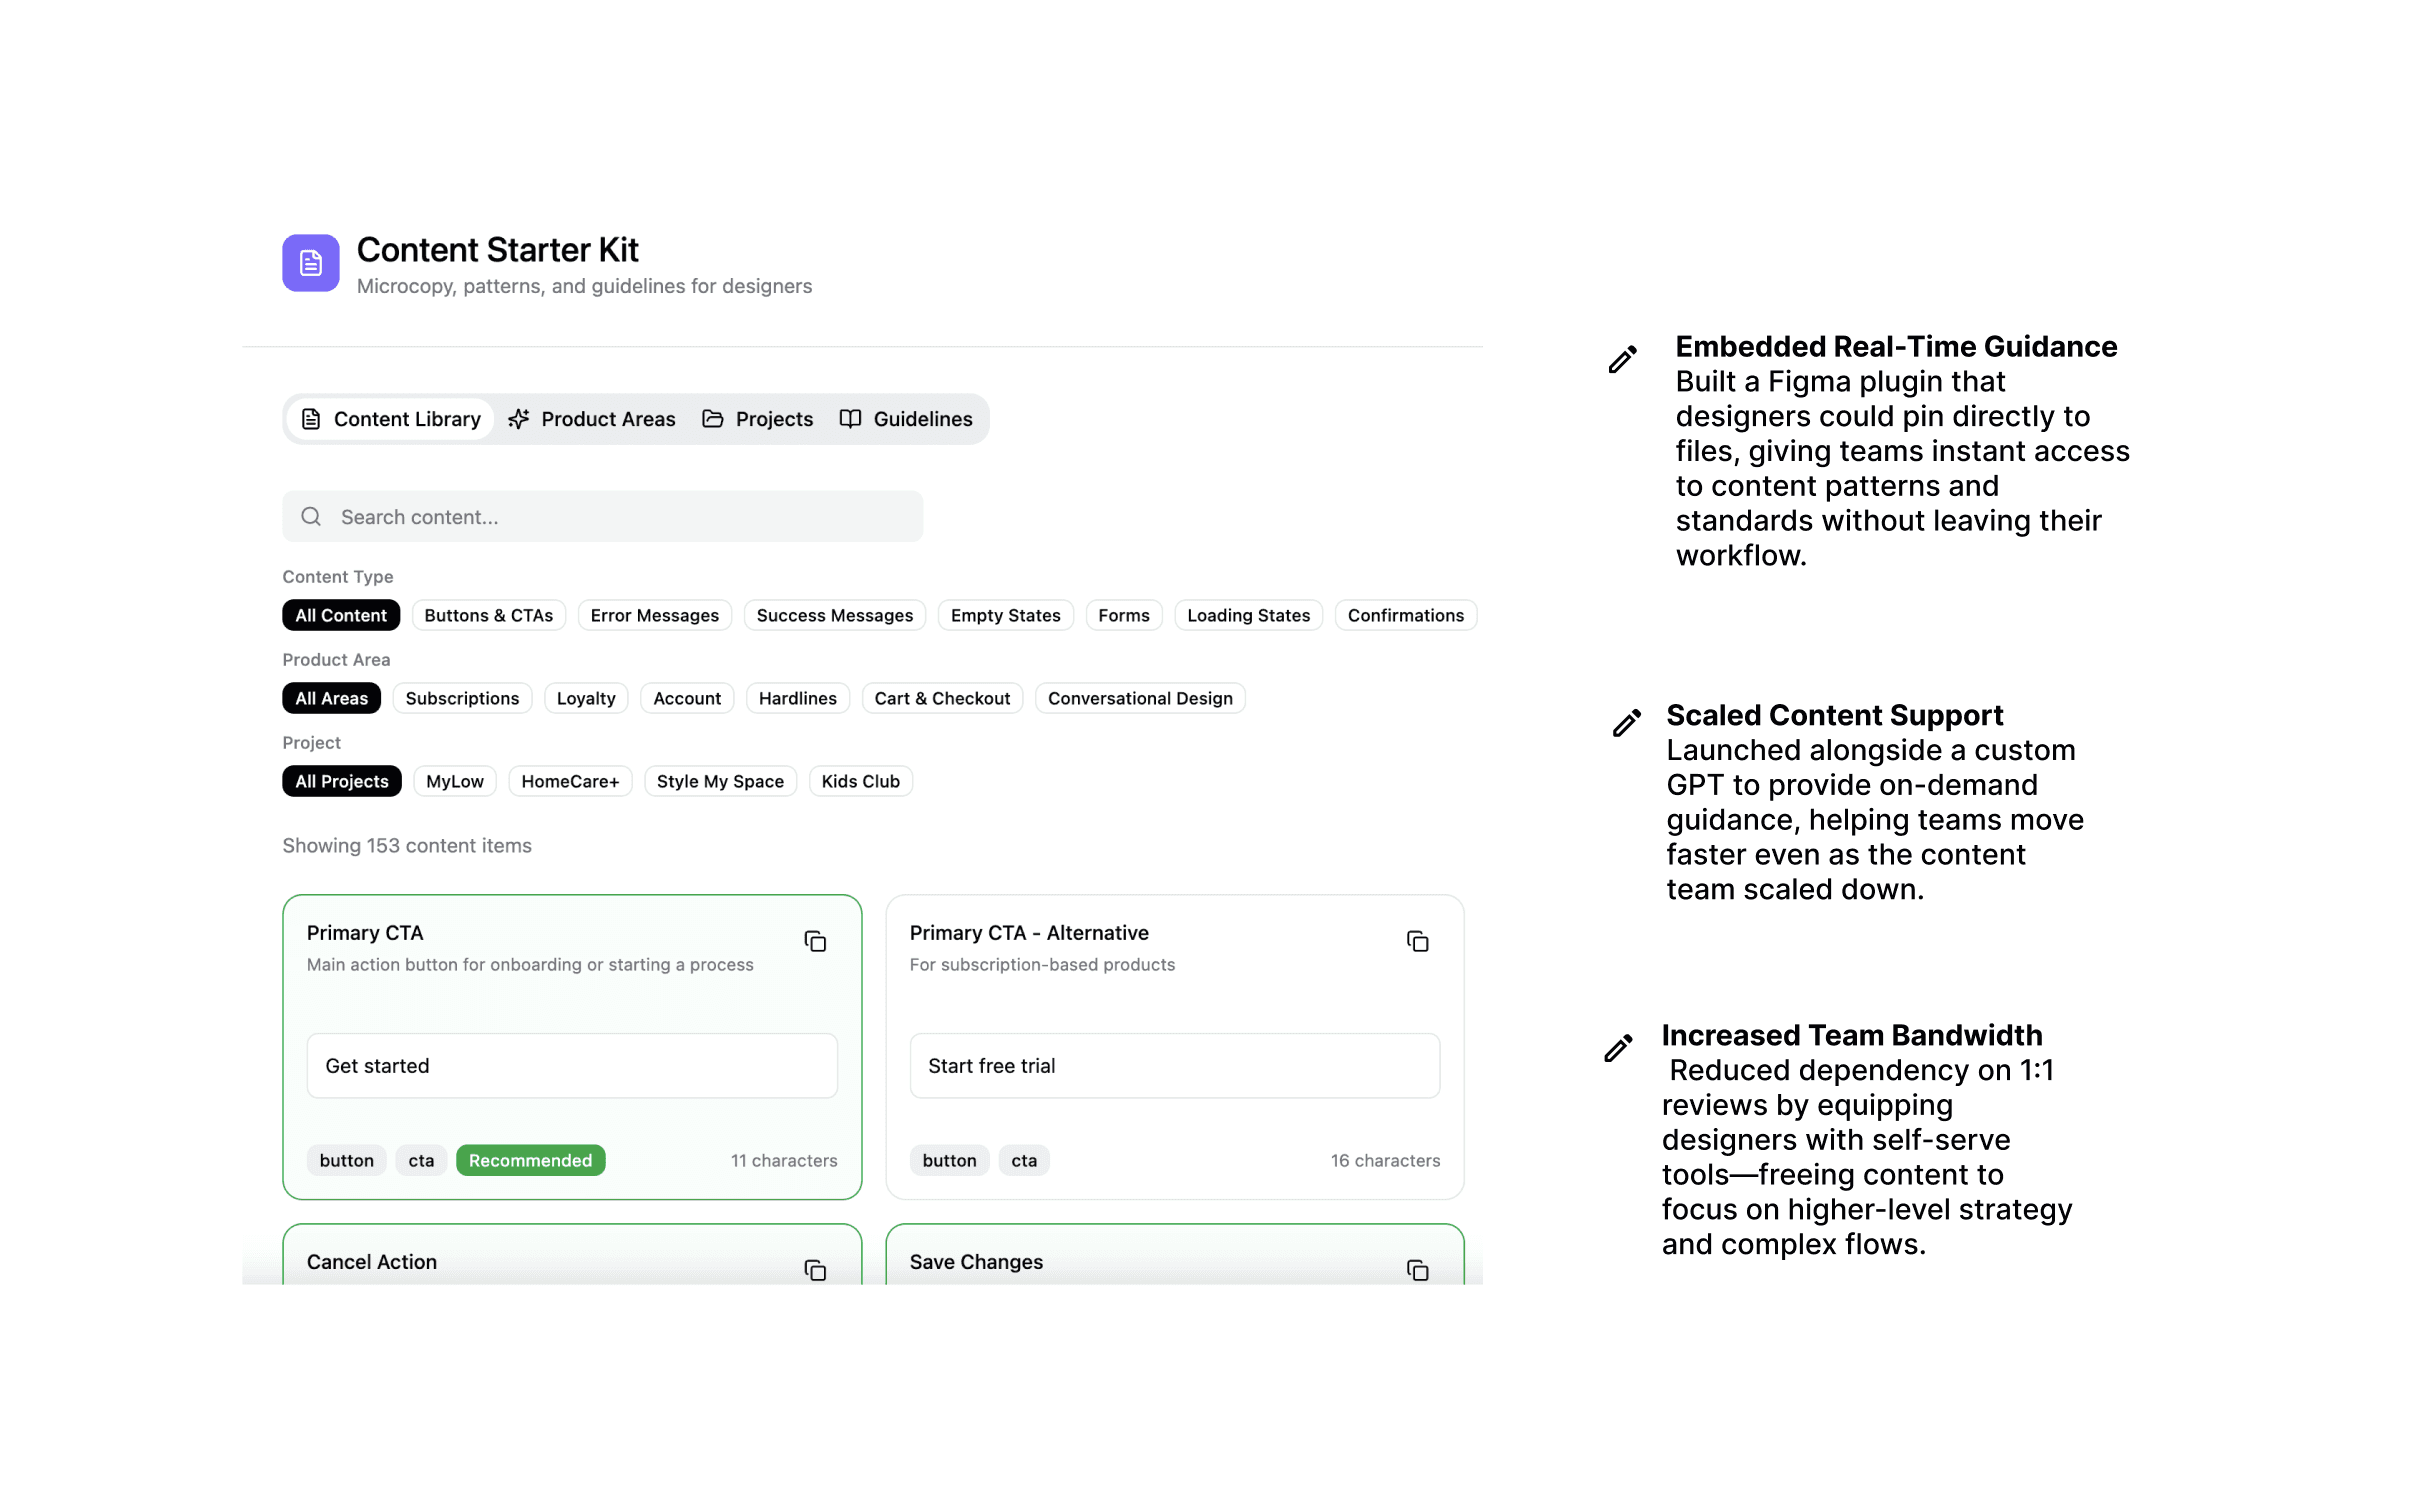The image size is (2436, 1510).
Task: Switch to the Product Areas tab
Action: coord(591,419)
